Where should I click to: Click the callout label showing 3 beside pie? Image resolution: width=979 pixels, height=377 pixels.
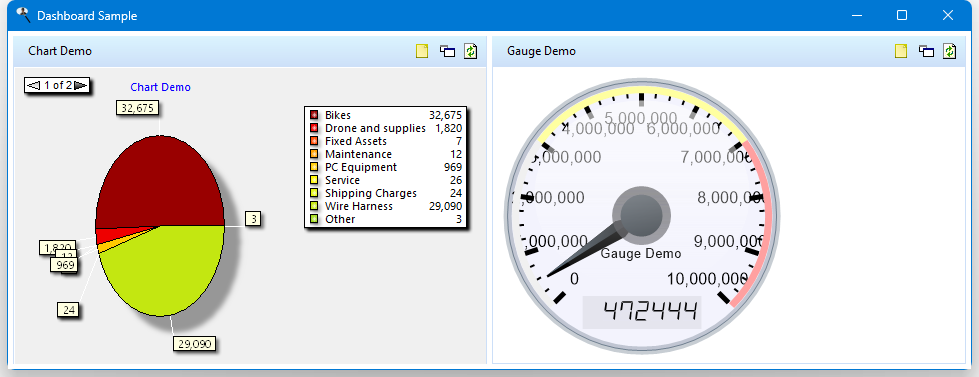tap(253, 218)
